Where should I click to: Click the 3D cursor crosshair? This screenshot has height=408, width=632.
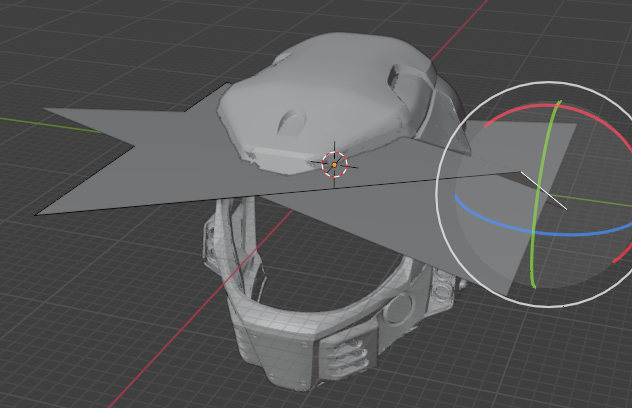tap(335, 164)
